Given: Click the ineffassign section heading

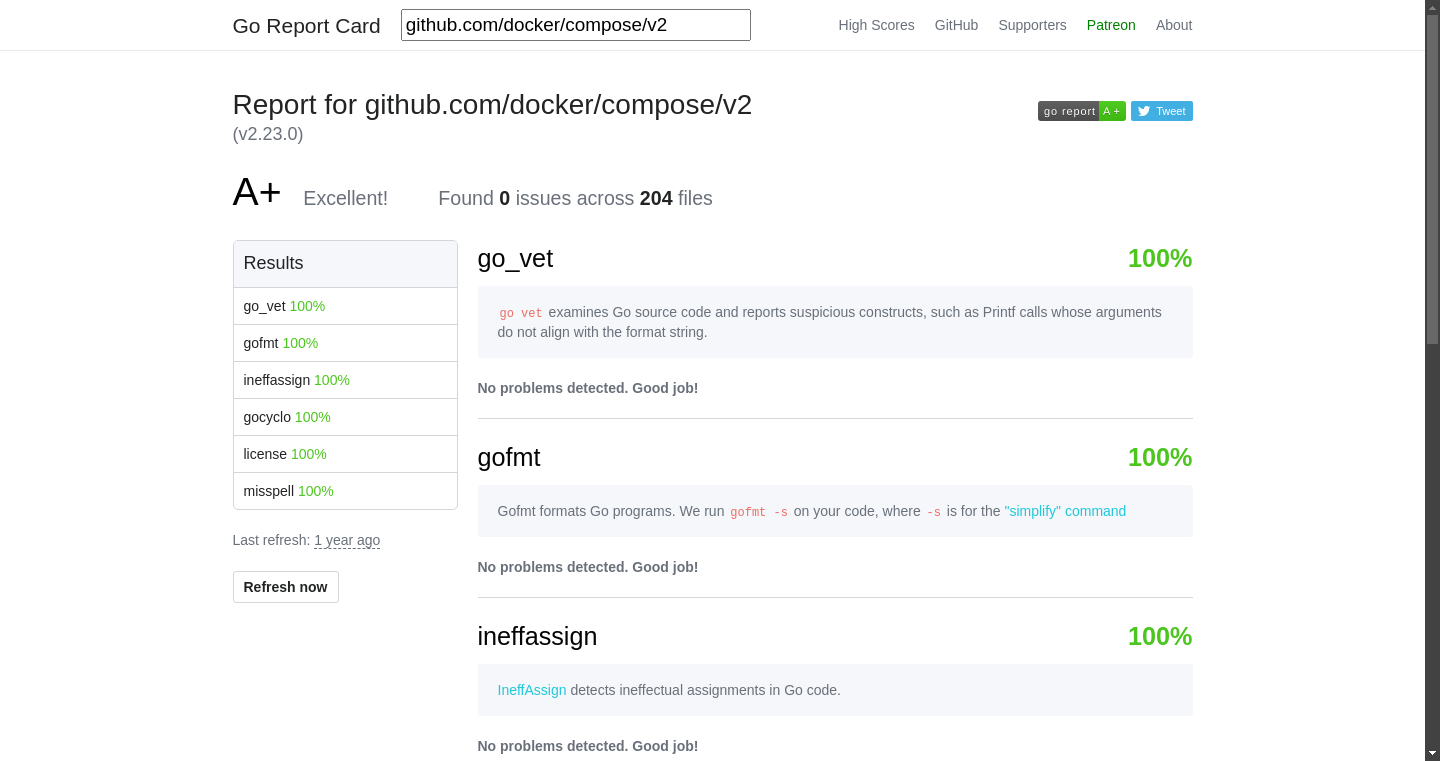Looking at the screenshot, I should coord(537,636).
